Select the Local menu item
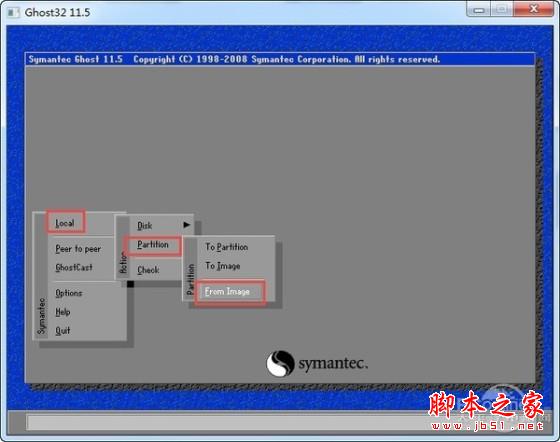The height and width of the screenshot is (442, 560). pyautogui.click(x=65, y=223)
